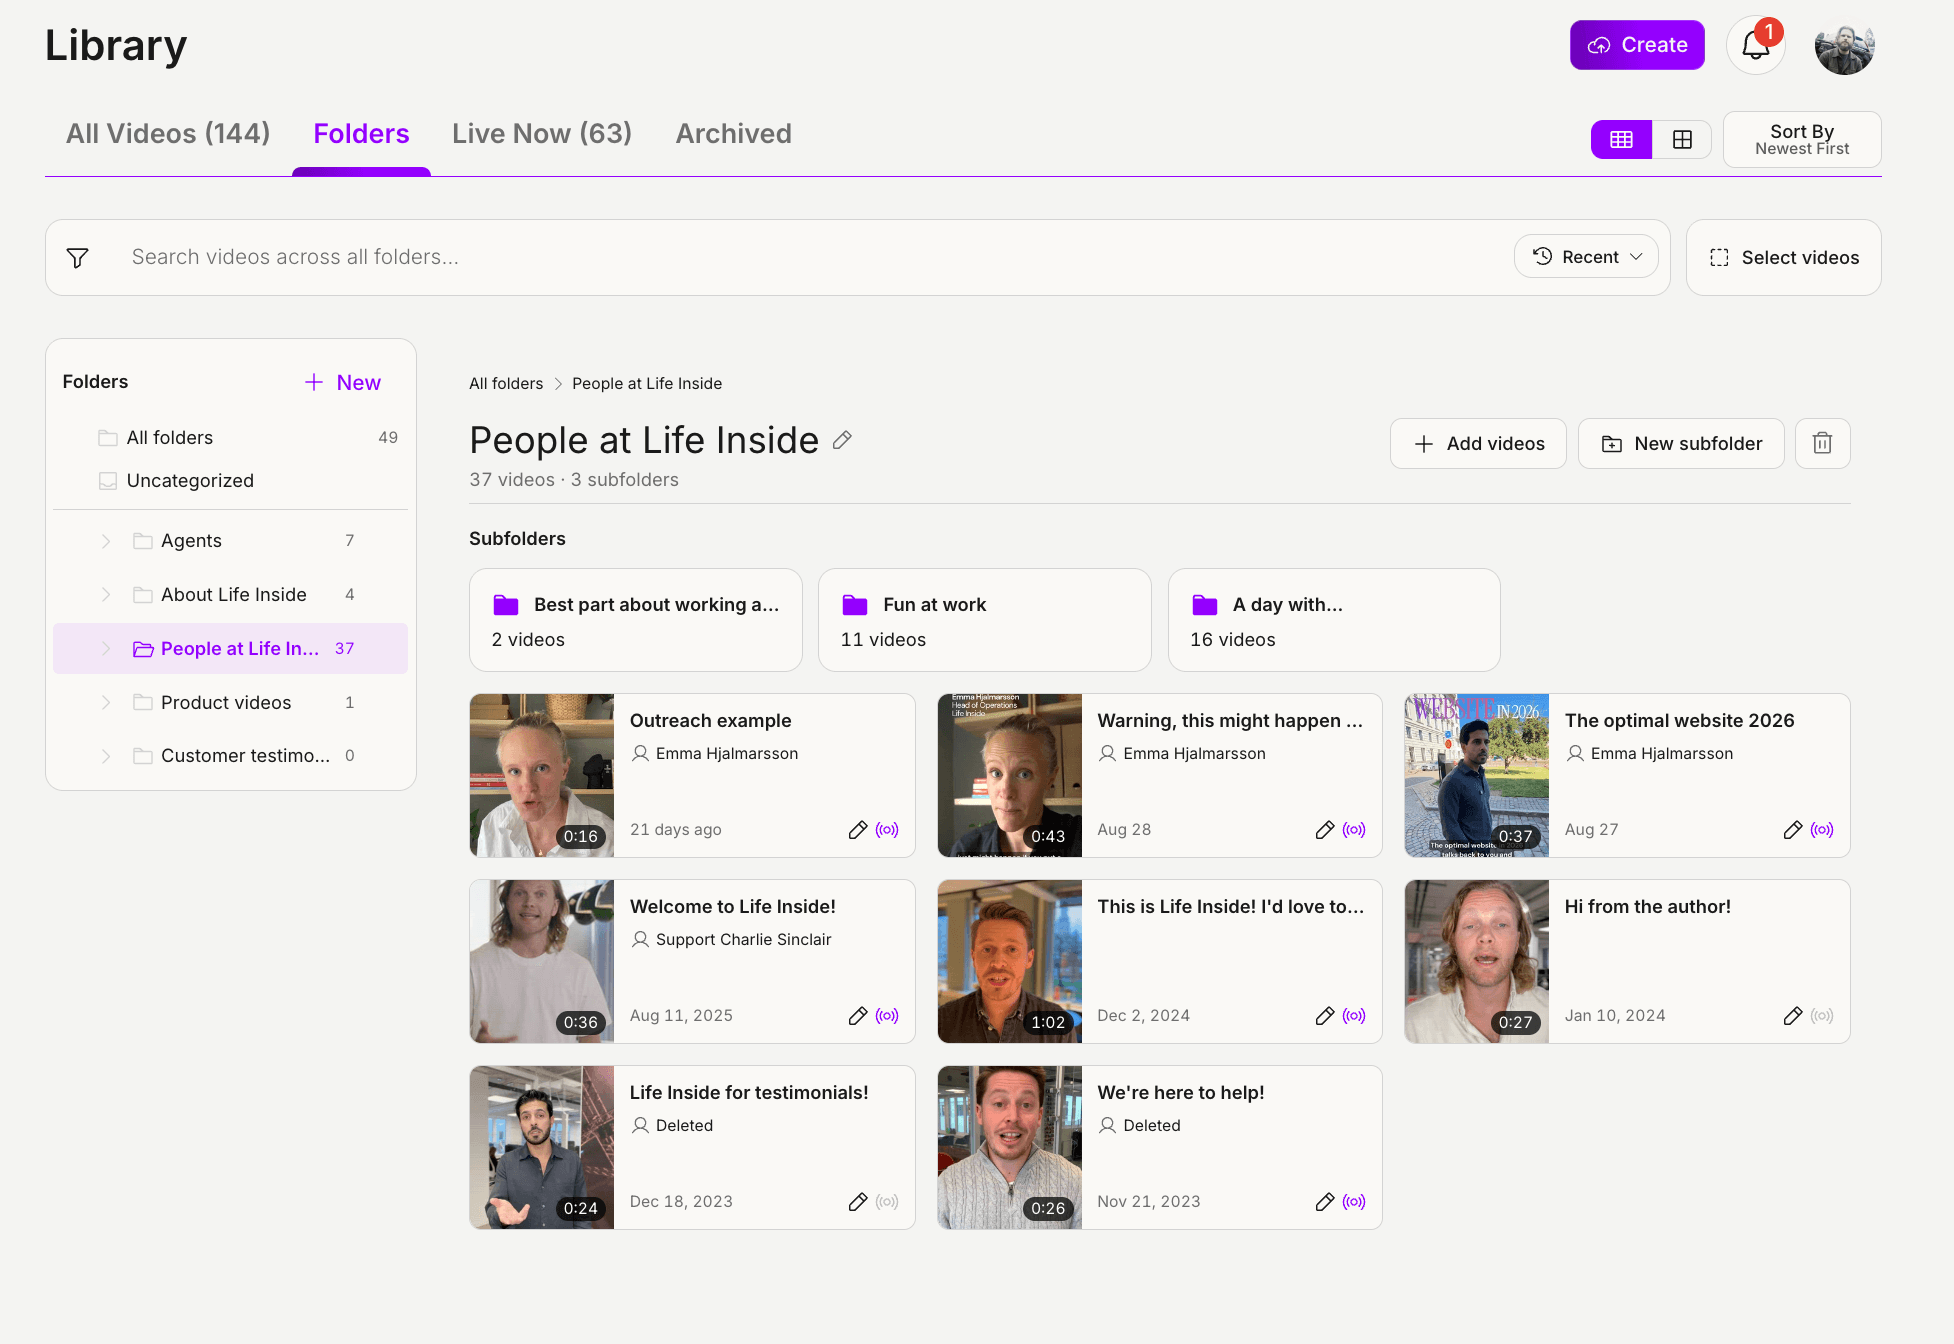Edit Life Inside for testimonials! video
Screen dimensions: 1954x1344
coord(857,1202)
